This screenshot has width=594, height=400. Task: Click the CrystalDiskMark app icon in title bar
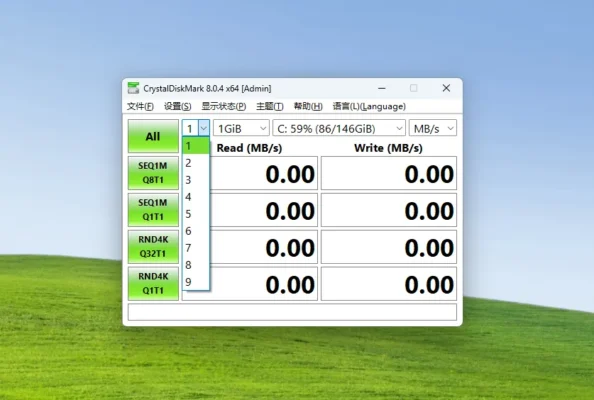click(x=133, y=88)
